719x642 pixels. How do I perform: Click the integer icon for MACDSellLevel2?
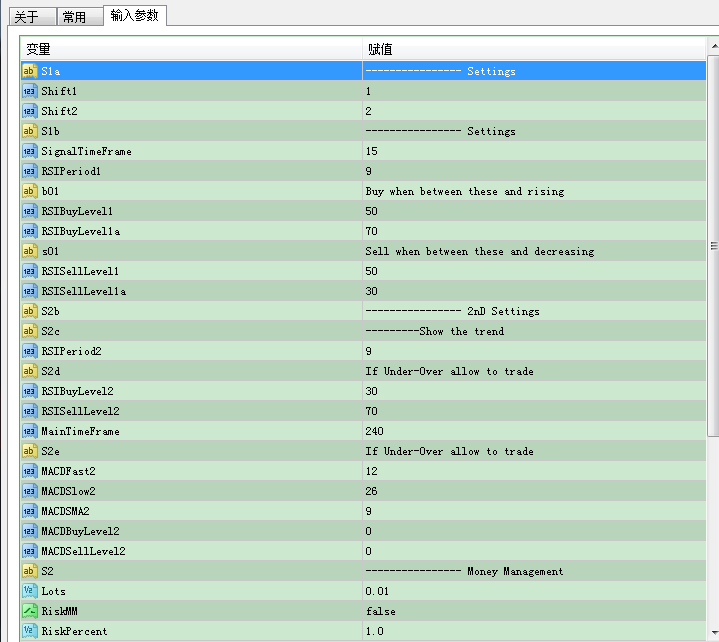point(29,551)
